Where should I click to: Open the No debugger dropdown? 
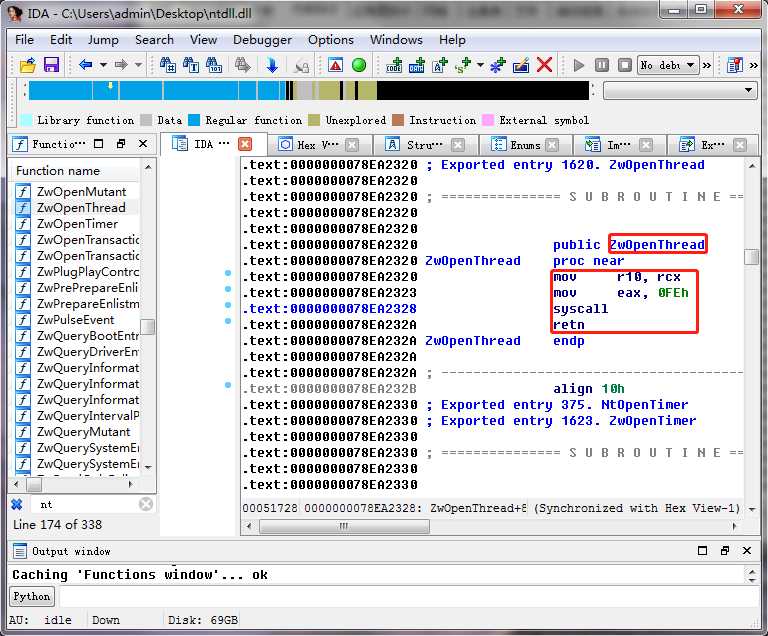pyautogui.click(x=668, y=65)
